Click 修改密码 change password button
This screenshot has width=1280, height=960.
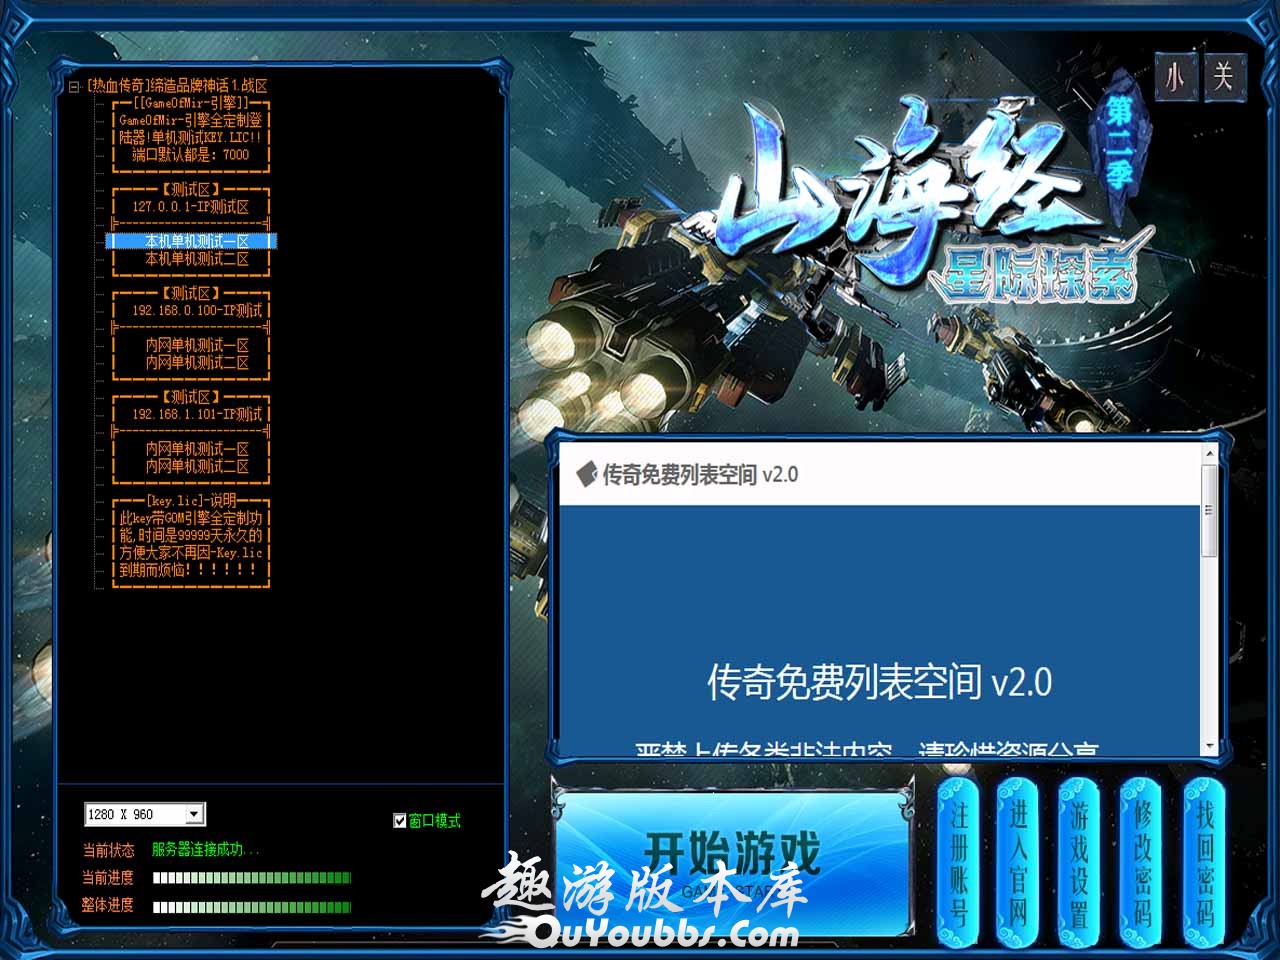1142,862
